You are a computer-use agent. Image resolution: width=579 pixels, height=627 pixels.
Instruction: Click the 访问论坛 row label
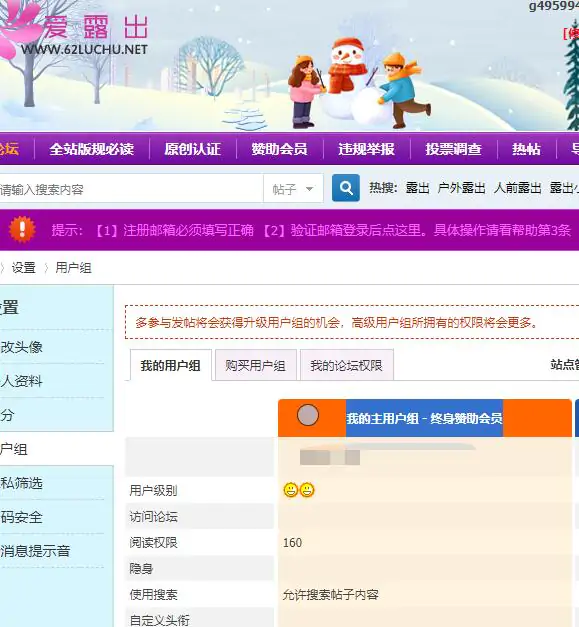coord(153,516)
